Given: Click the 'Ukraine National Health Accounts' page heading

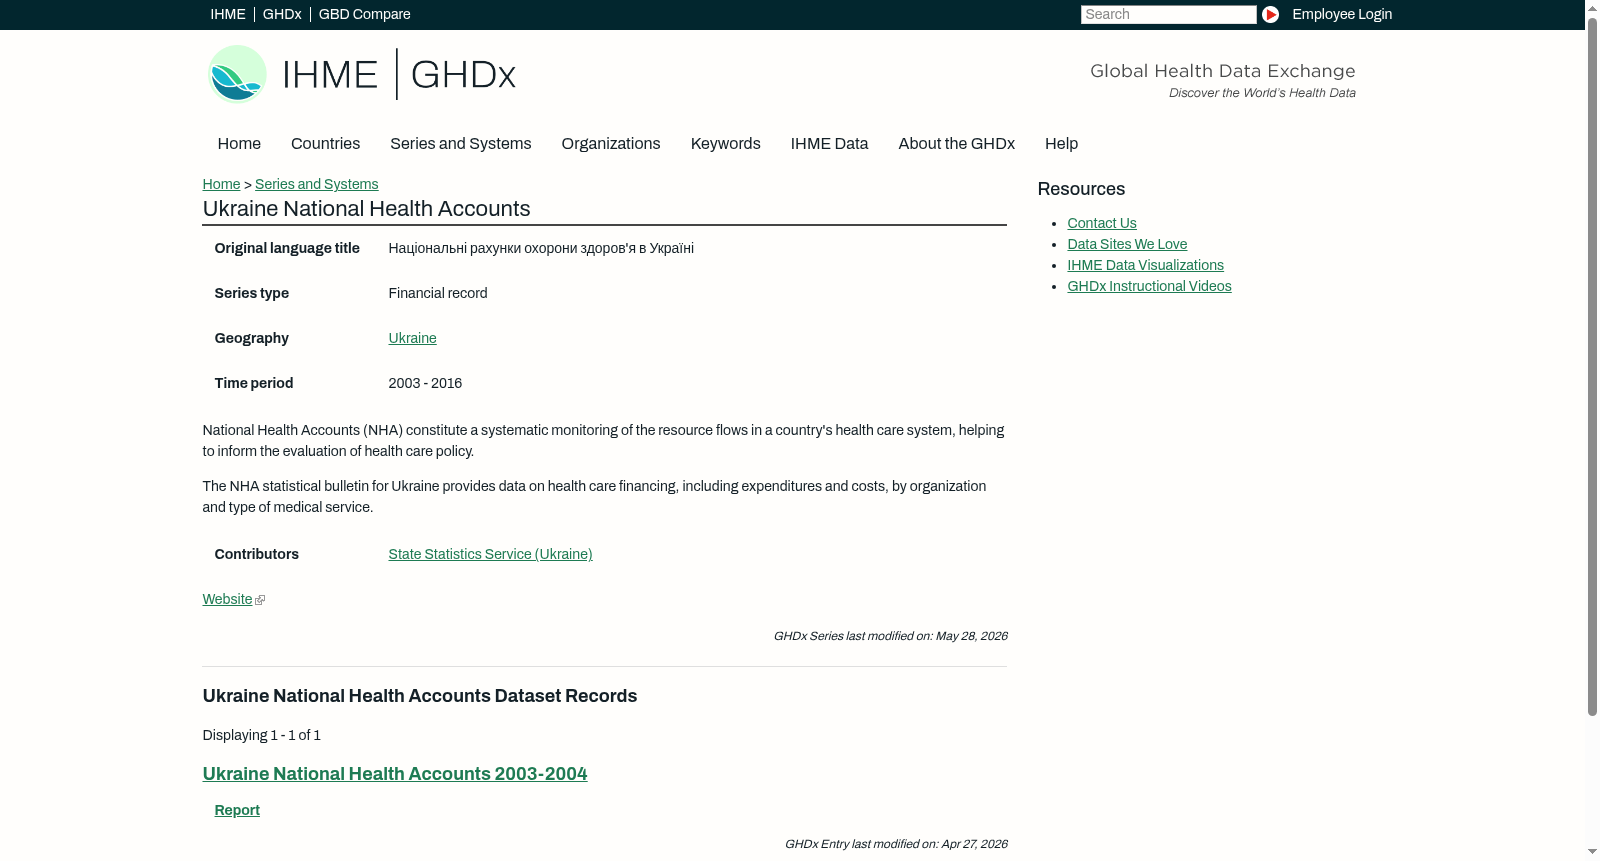Looking at the screenshot, I should (x=366, y=209).
